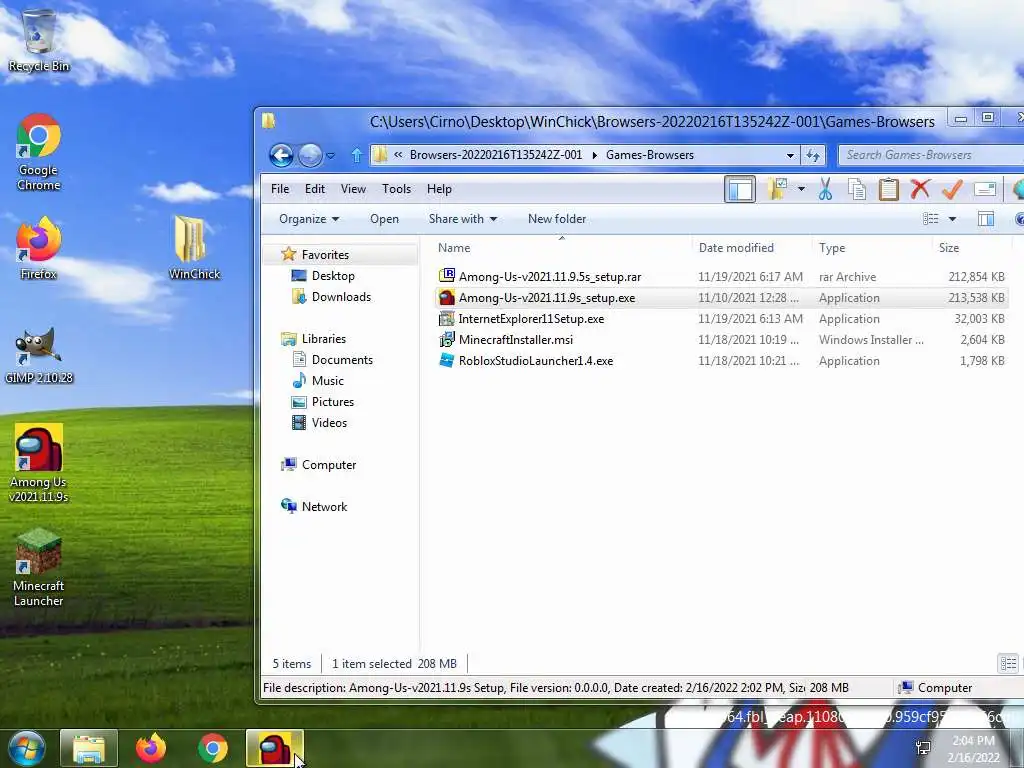The image size is (1024, 768).
Task: Open Windows Explorer from taskbar
Action: pyautogui.click(x=89, y=748)
